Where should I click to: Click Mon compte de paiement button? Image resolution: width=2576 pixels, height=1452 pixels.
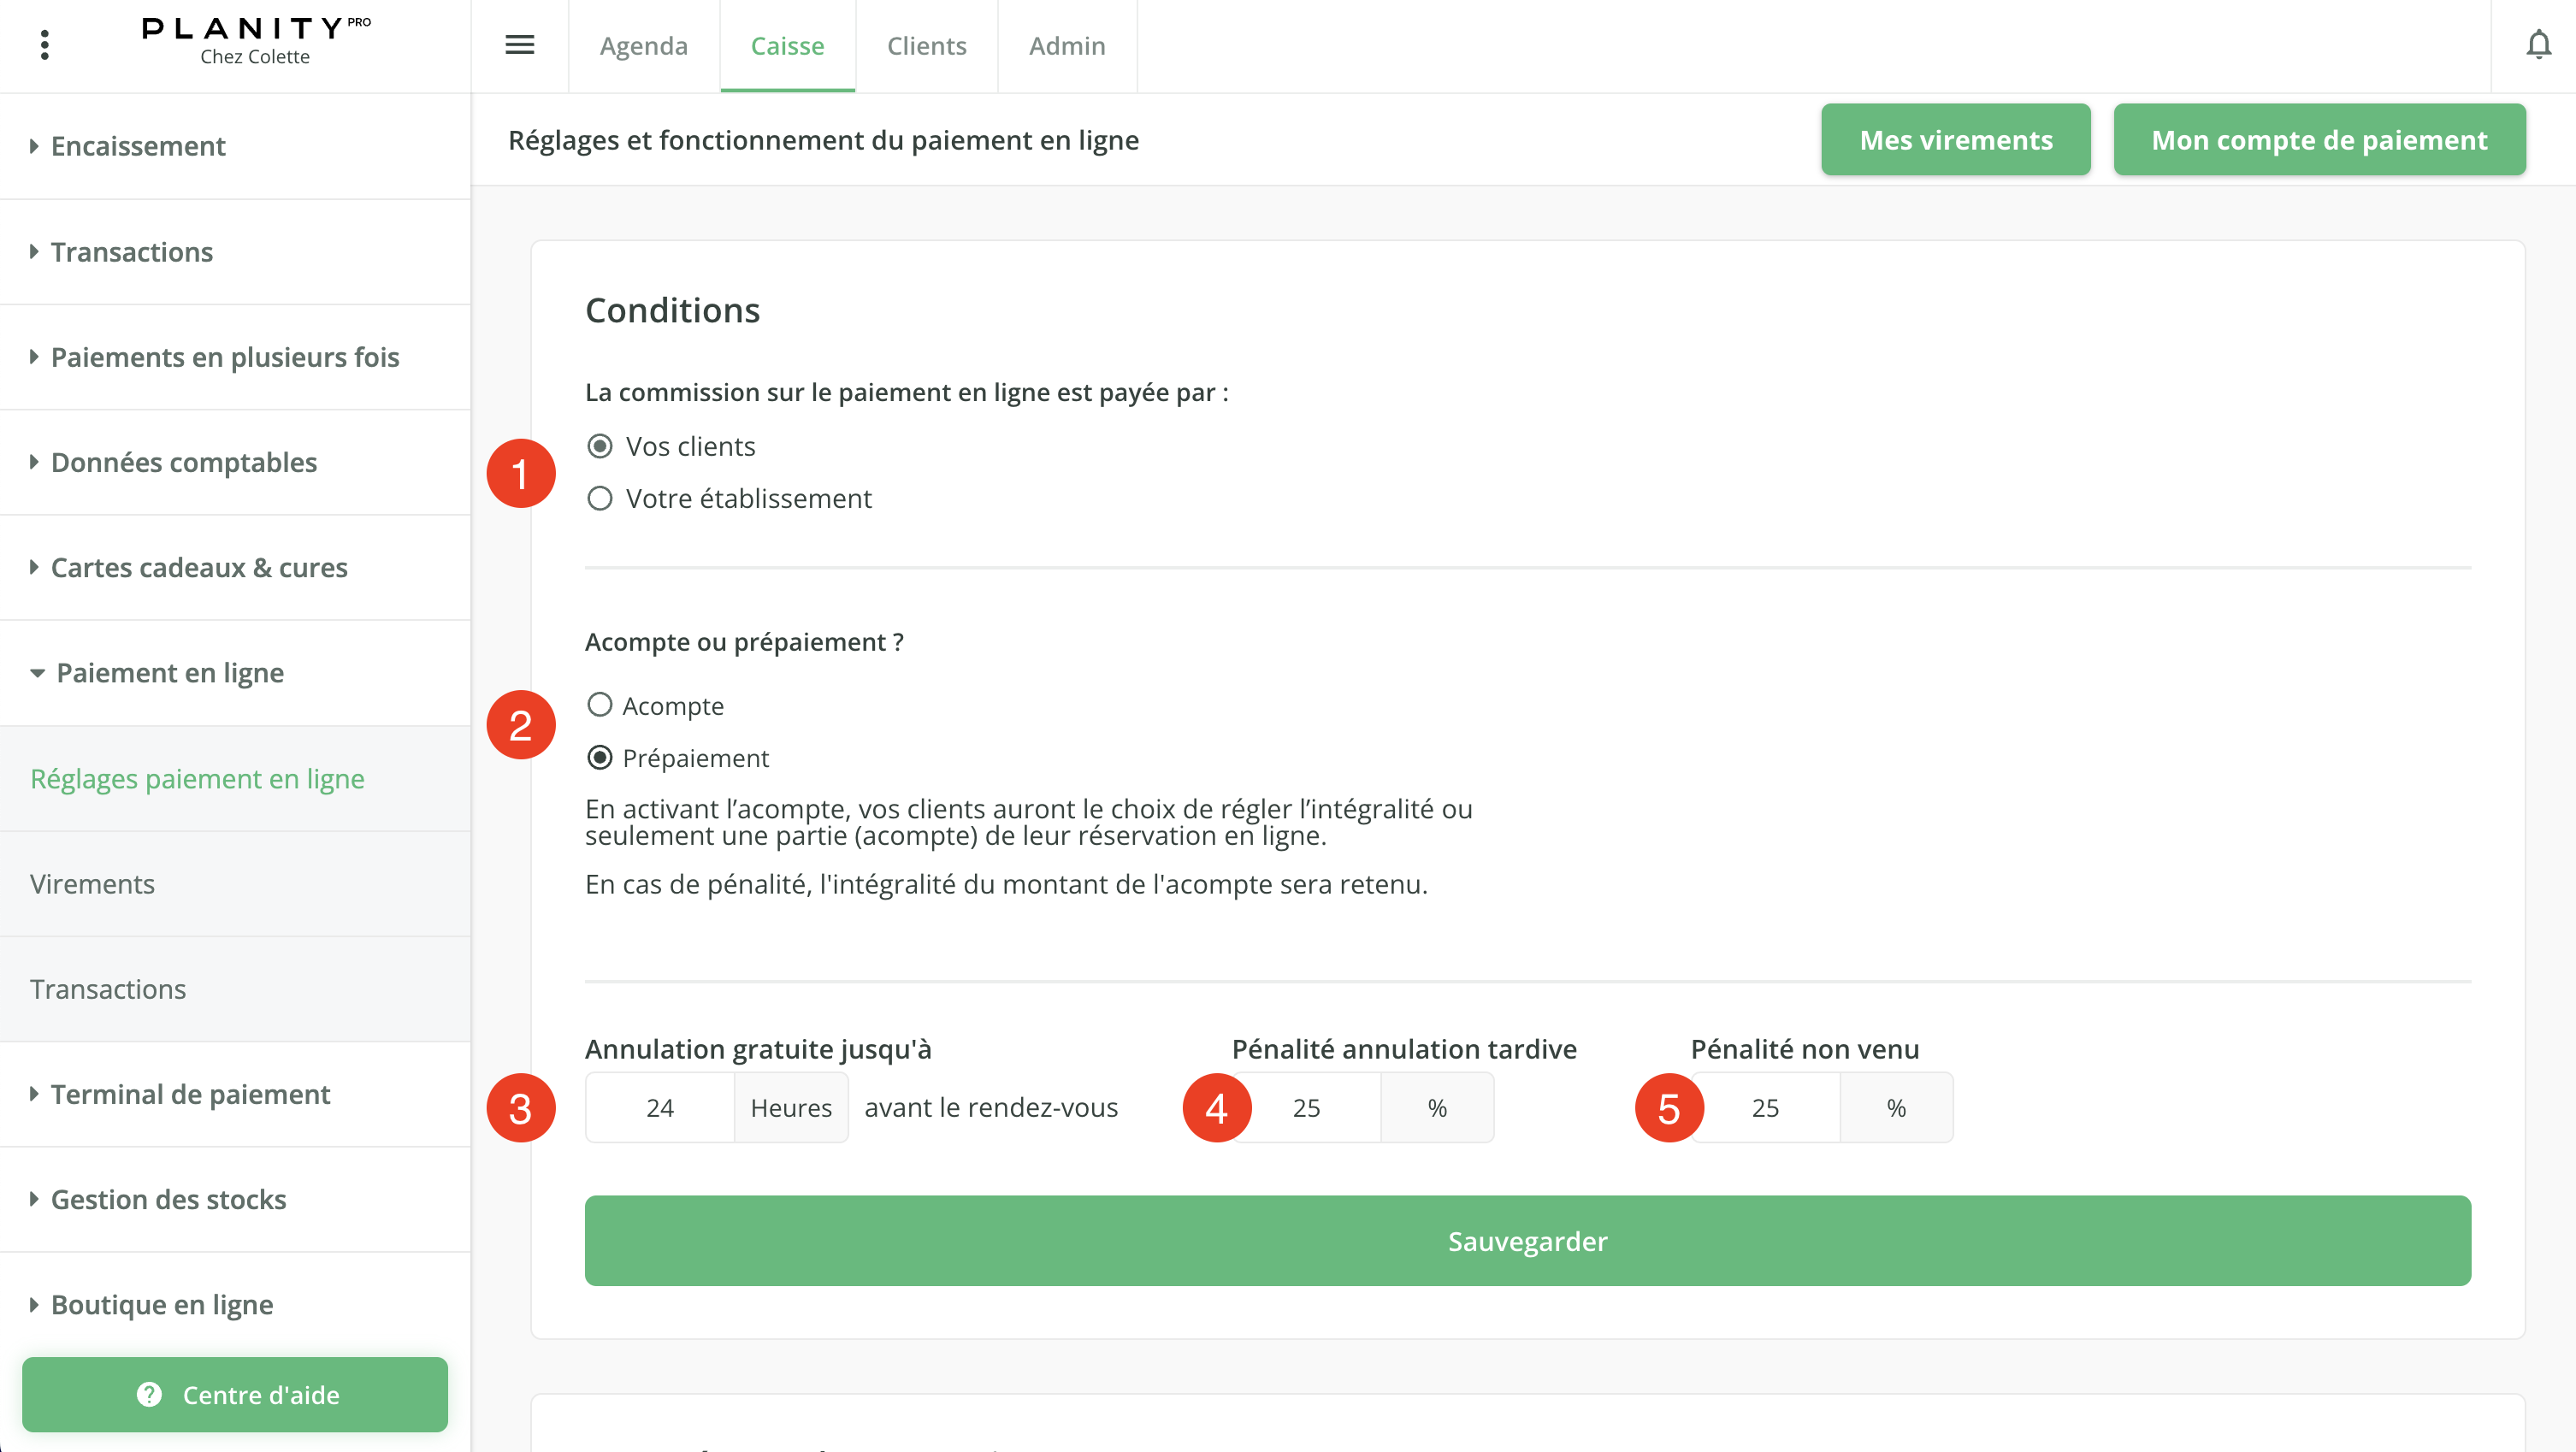point(2318,140)
